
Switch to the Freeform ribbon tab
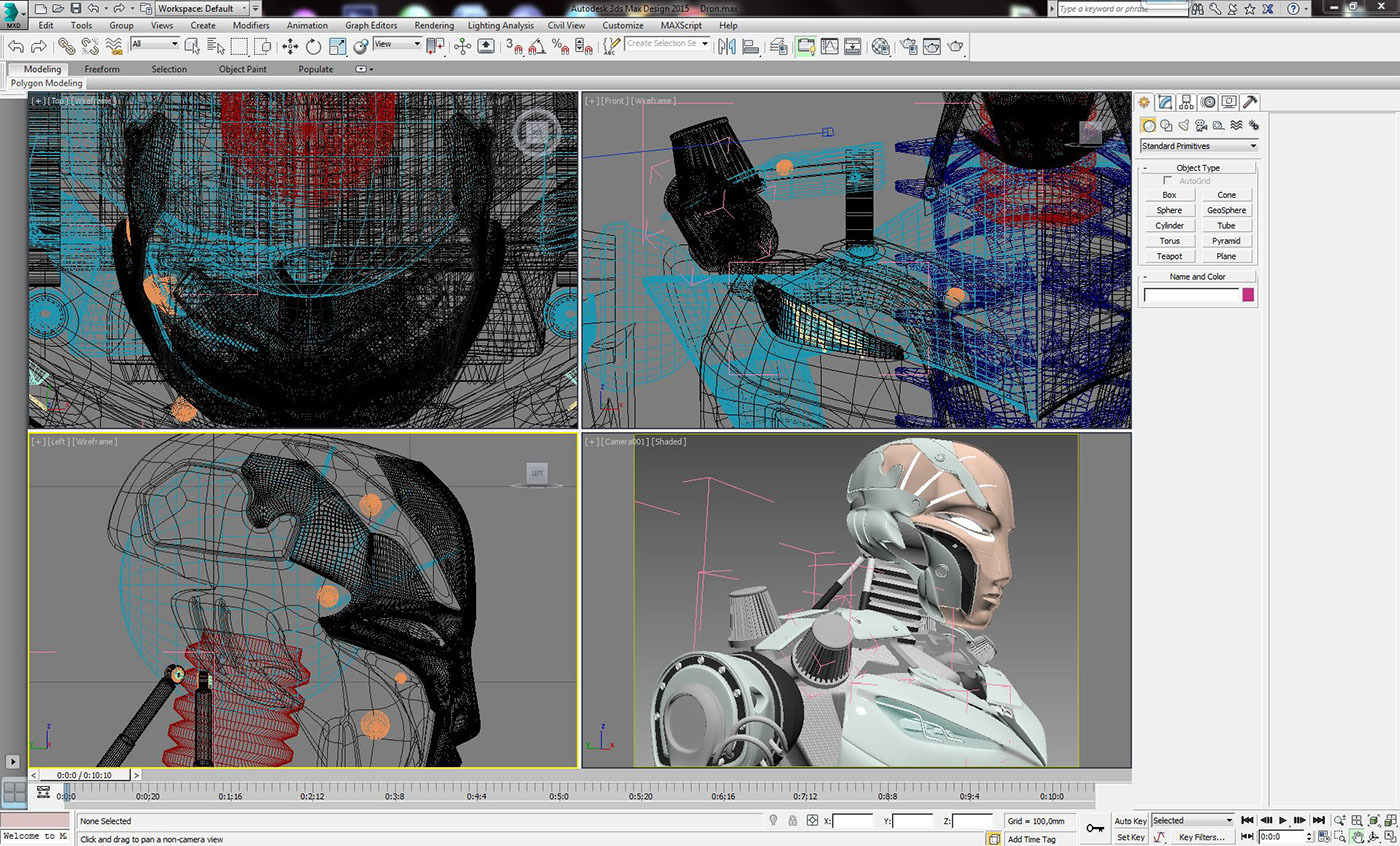[x=102, y=69]
